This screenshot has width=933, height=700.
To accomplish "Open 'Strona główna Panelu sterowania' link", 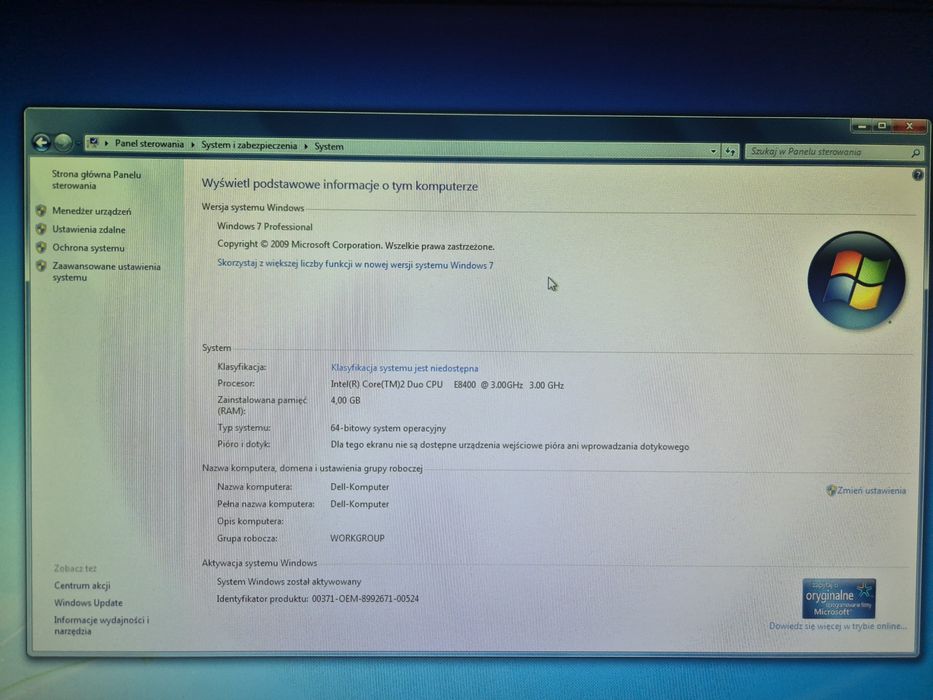I will (x=96, y=180).
